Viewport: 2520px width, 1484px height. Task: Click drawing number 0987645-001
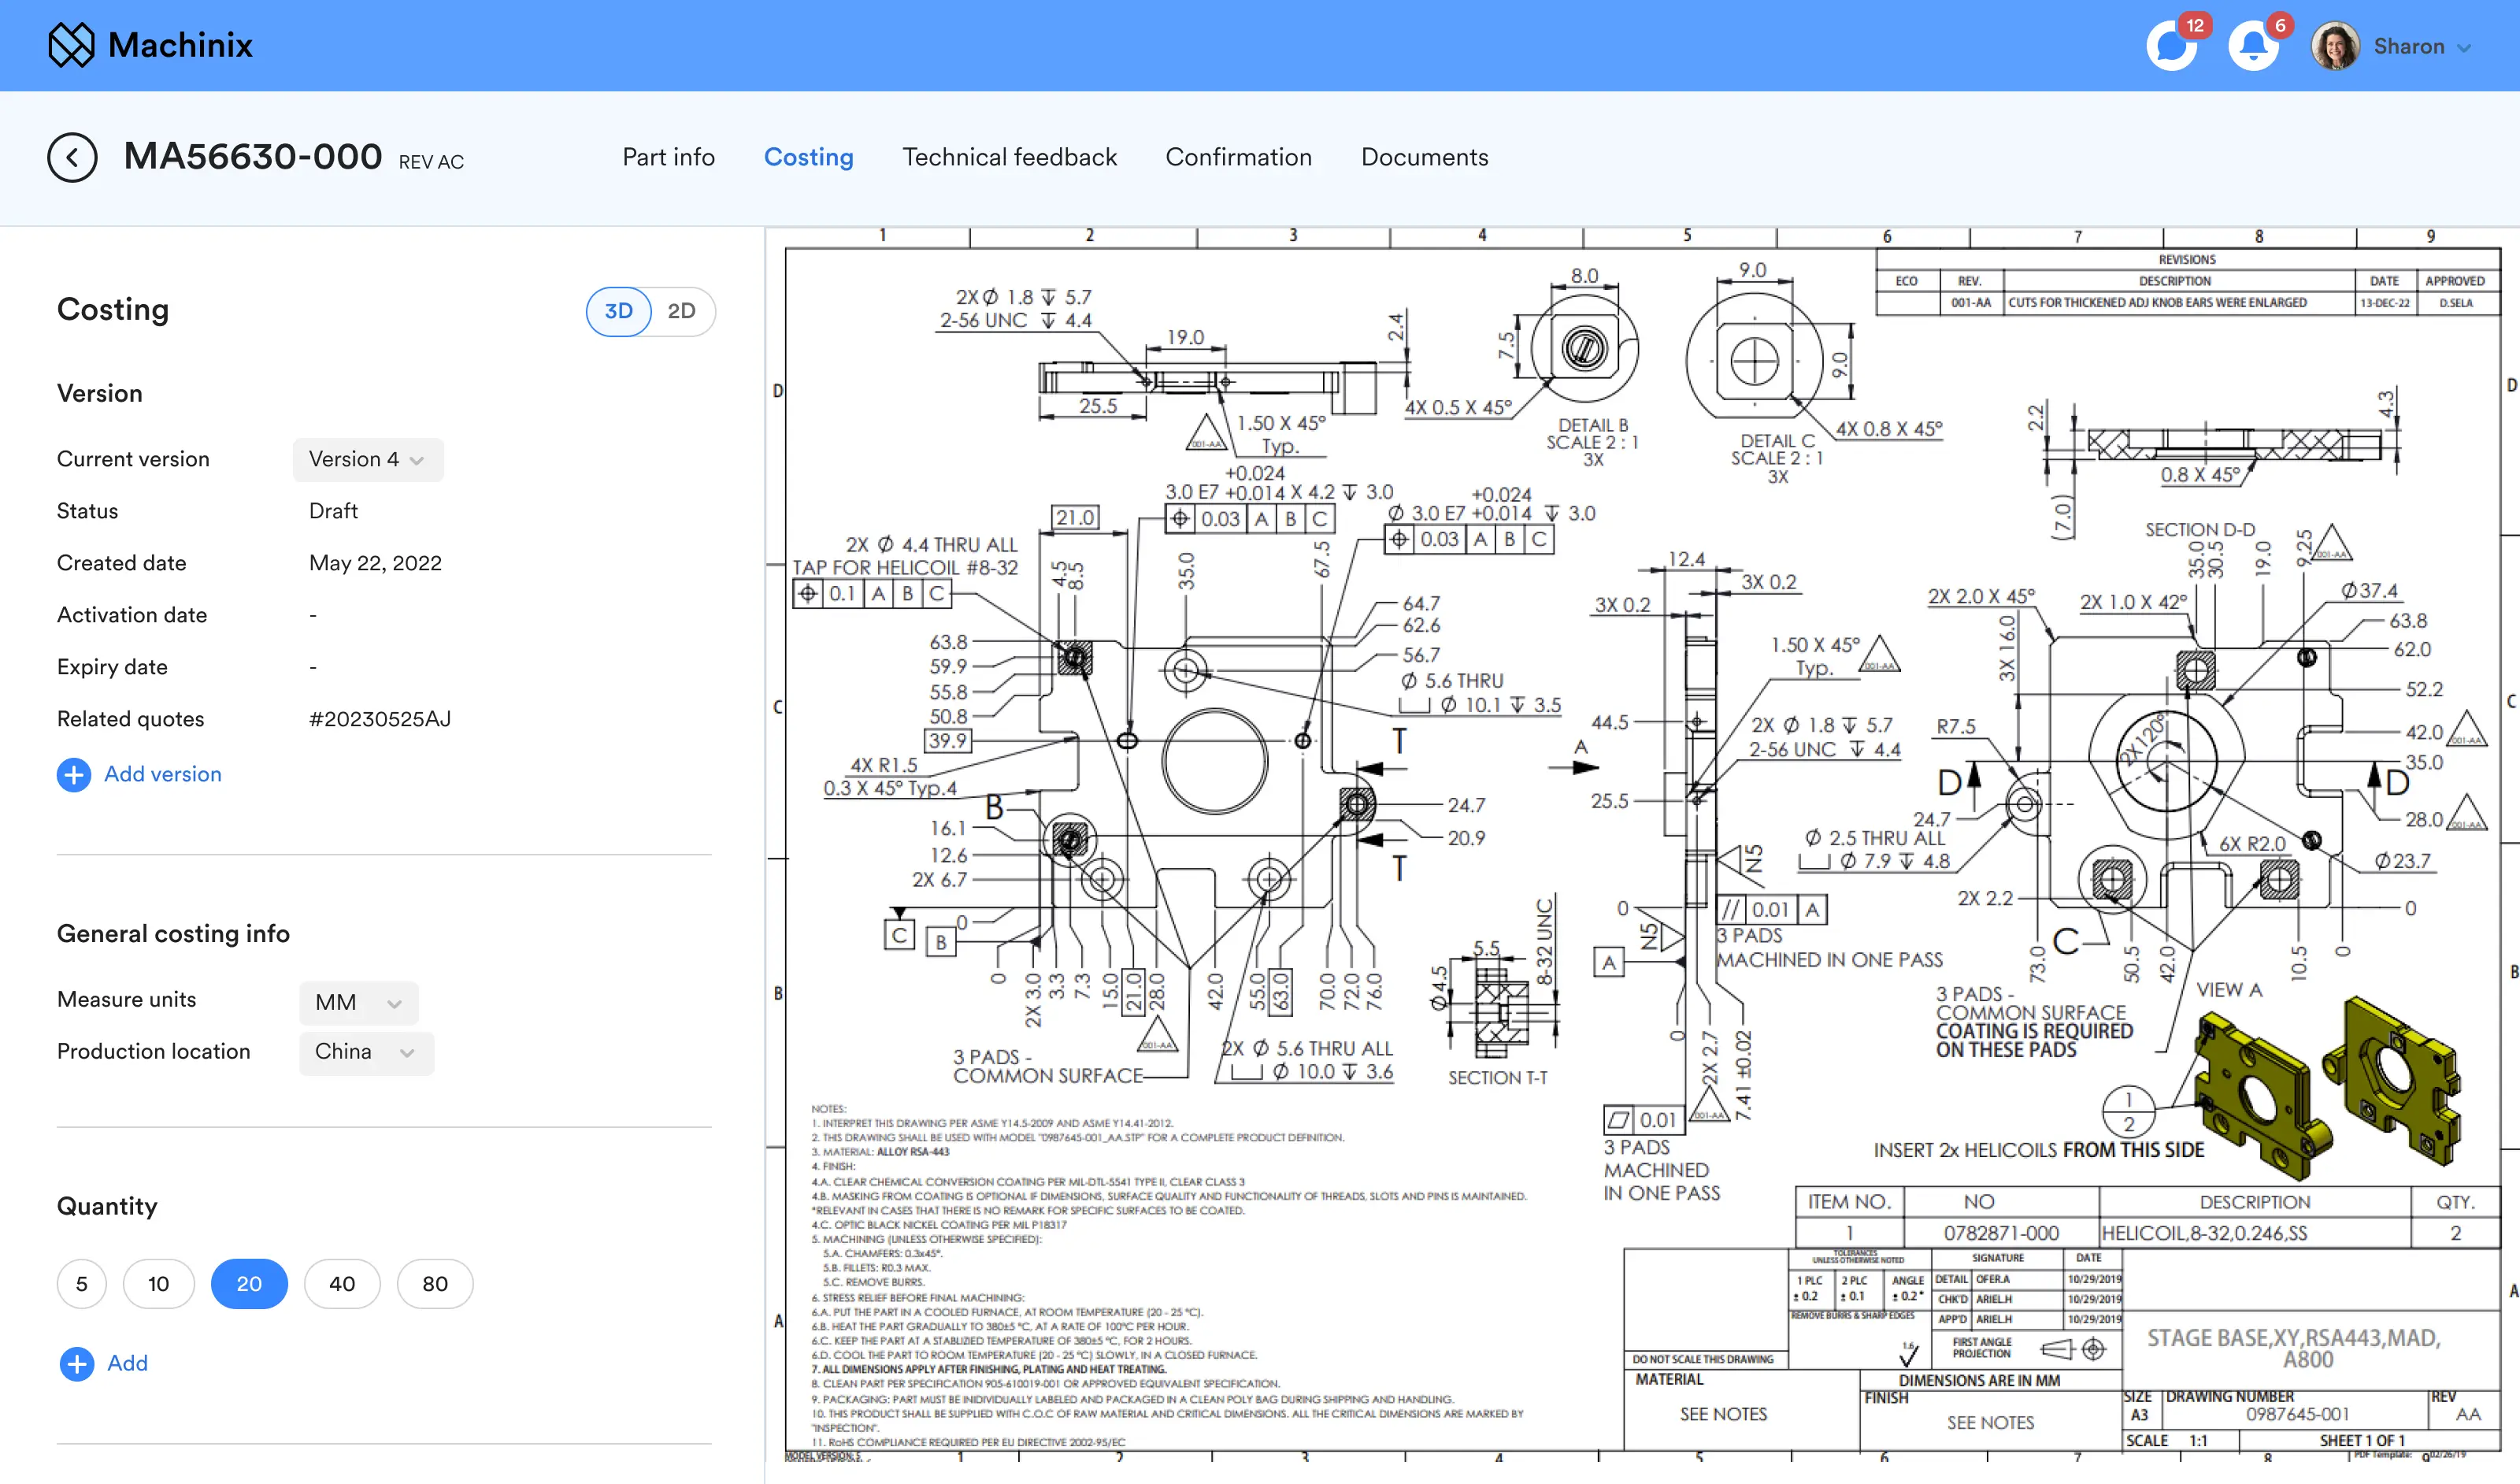[x=2296, y=1414]
